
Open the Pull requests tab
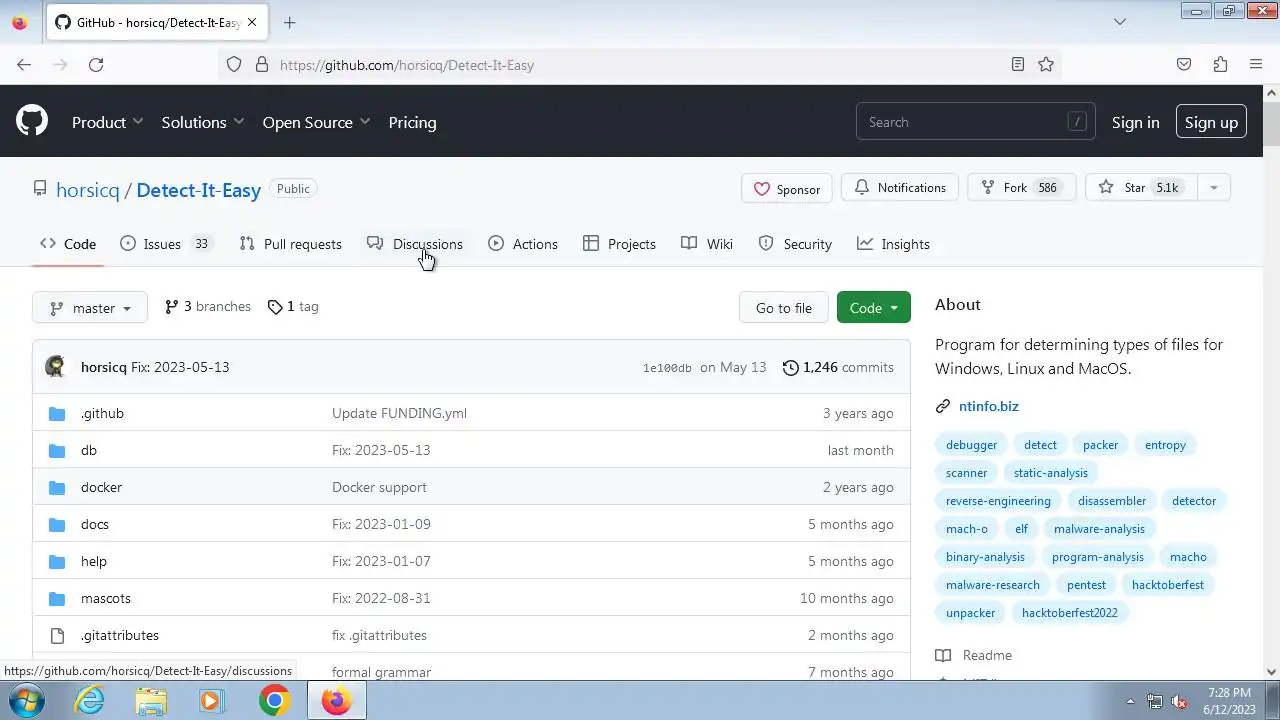[x=291, y=244]
